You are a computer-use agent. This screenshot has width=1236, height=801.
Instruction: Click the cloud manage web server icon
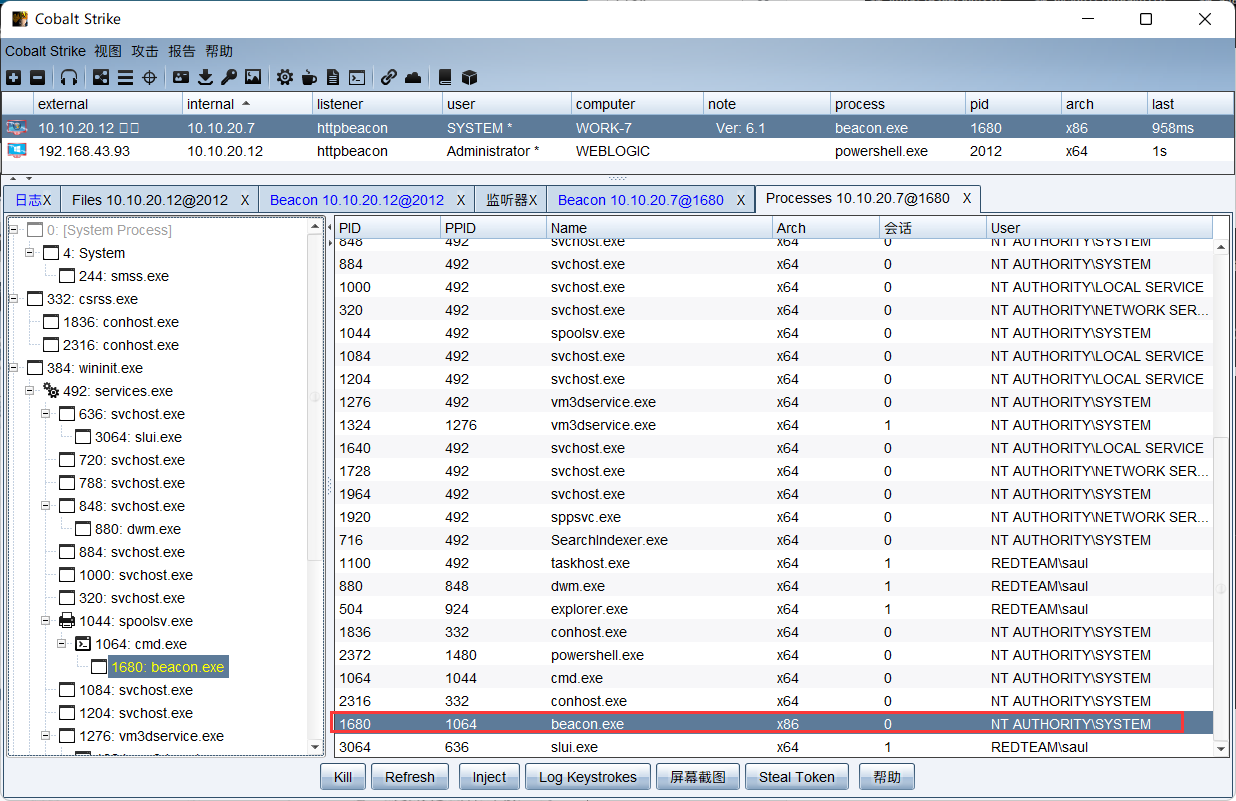413,77
